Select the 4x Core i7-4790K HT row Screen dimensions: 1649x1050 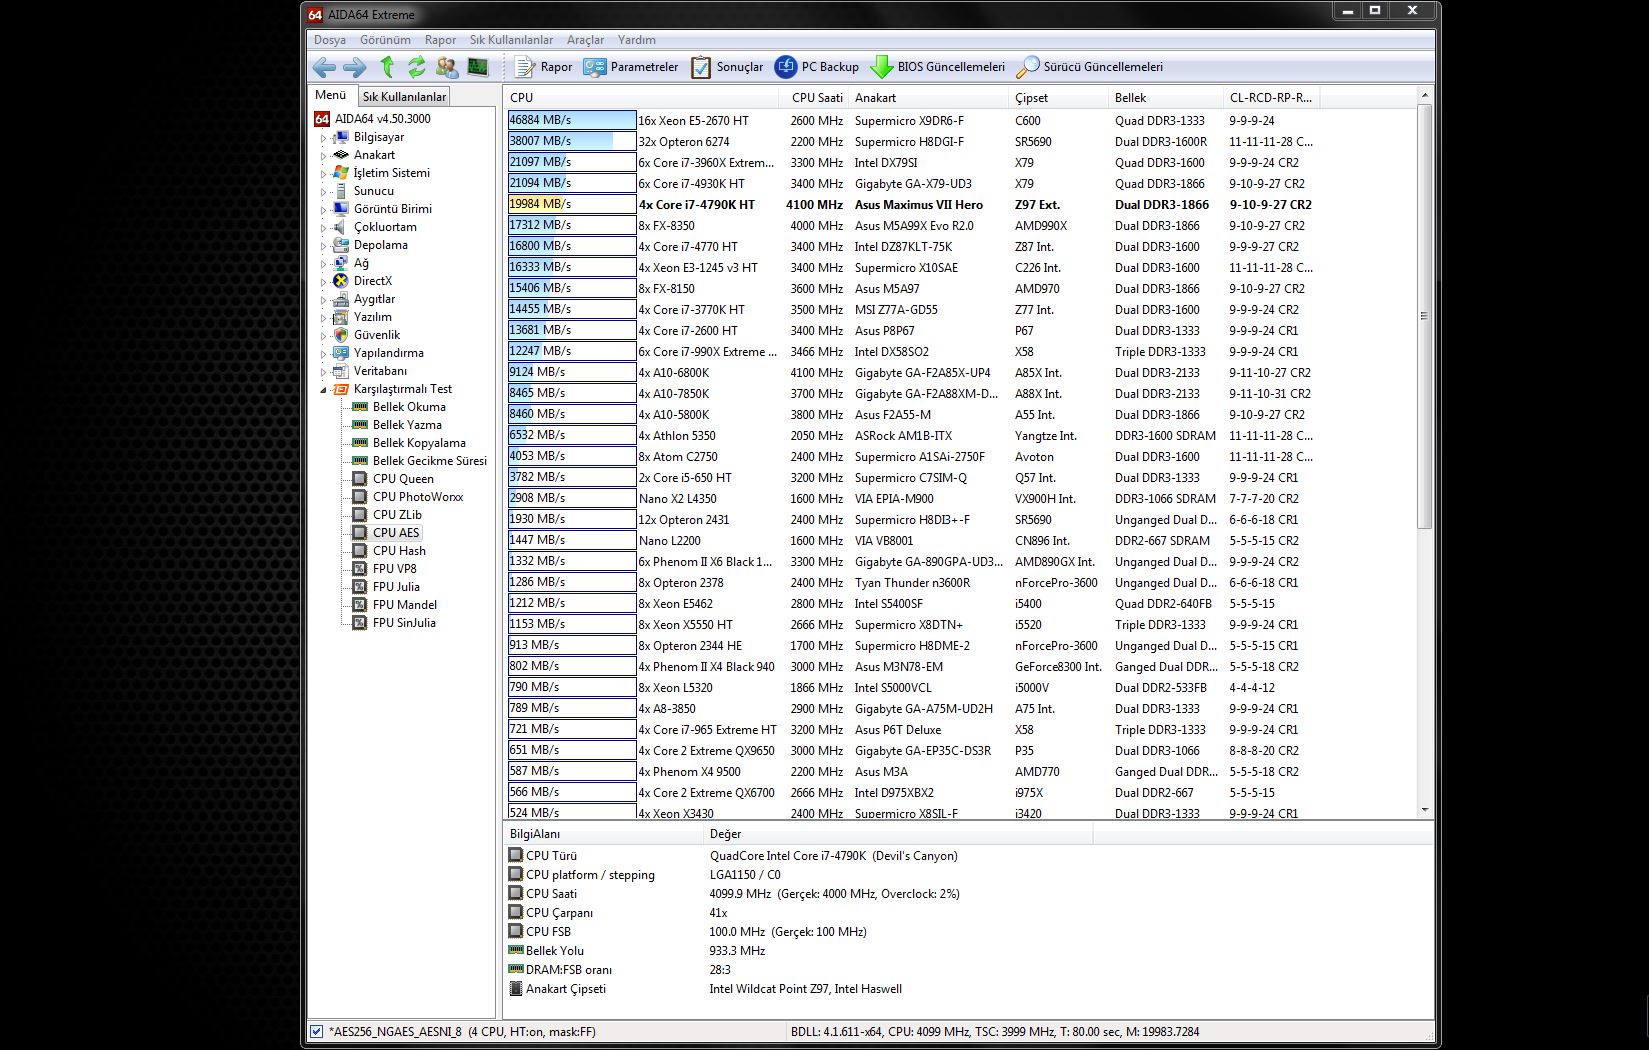click(961, 204)
